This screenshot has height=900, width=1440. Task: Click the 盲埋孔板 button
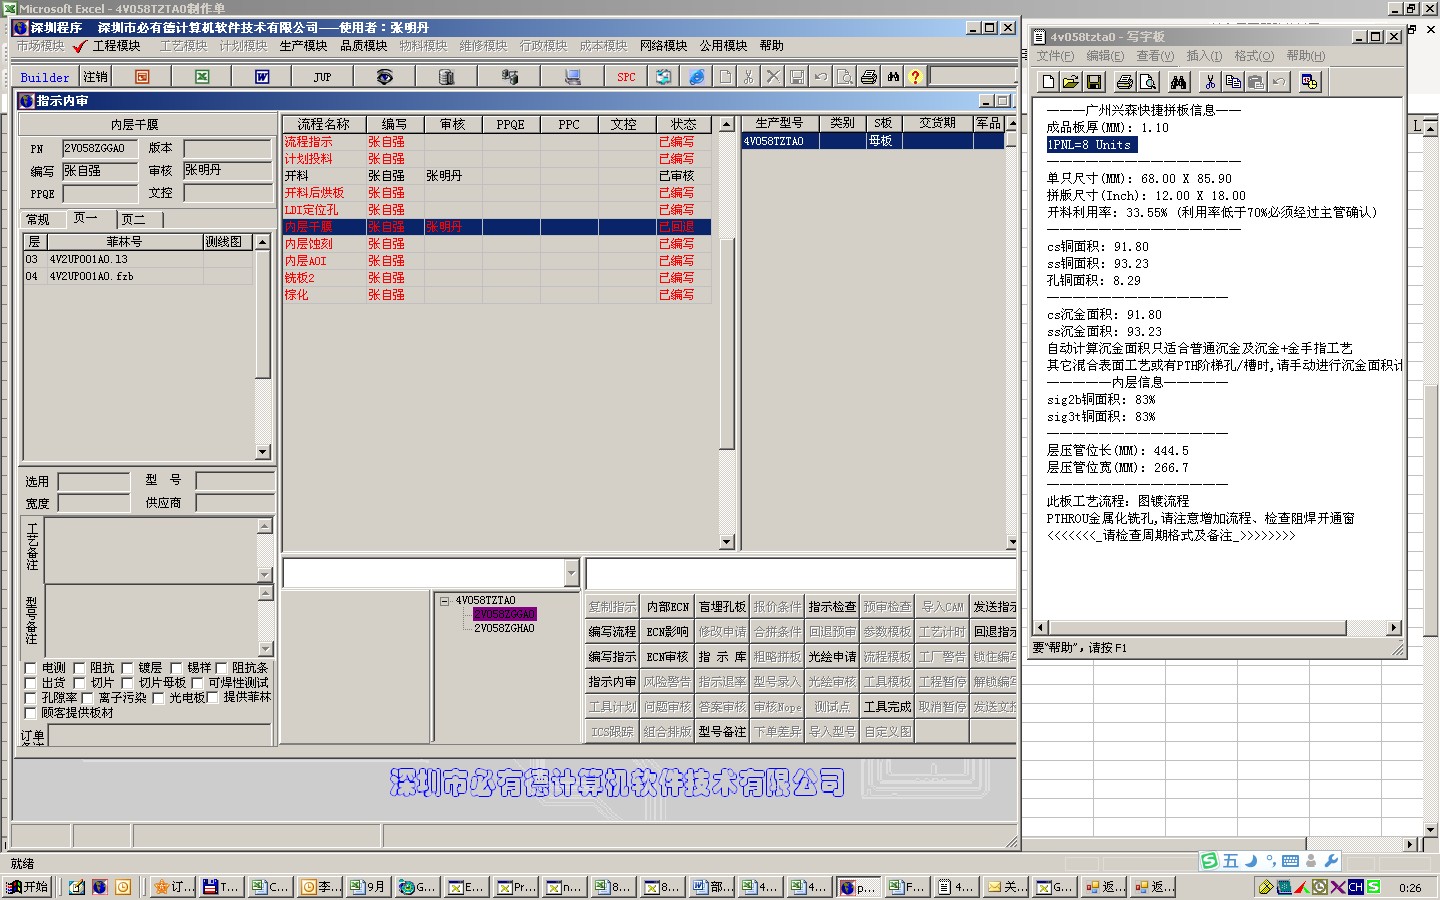tap(722, 607)
